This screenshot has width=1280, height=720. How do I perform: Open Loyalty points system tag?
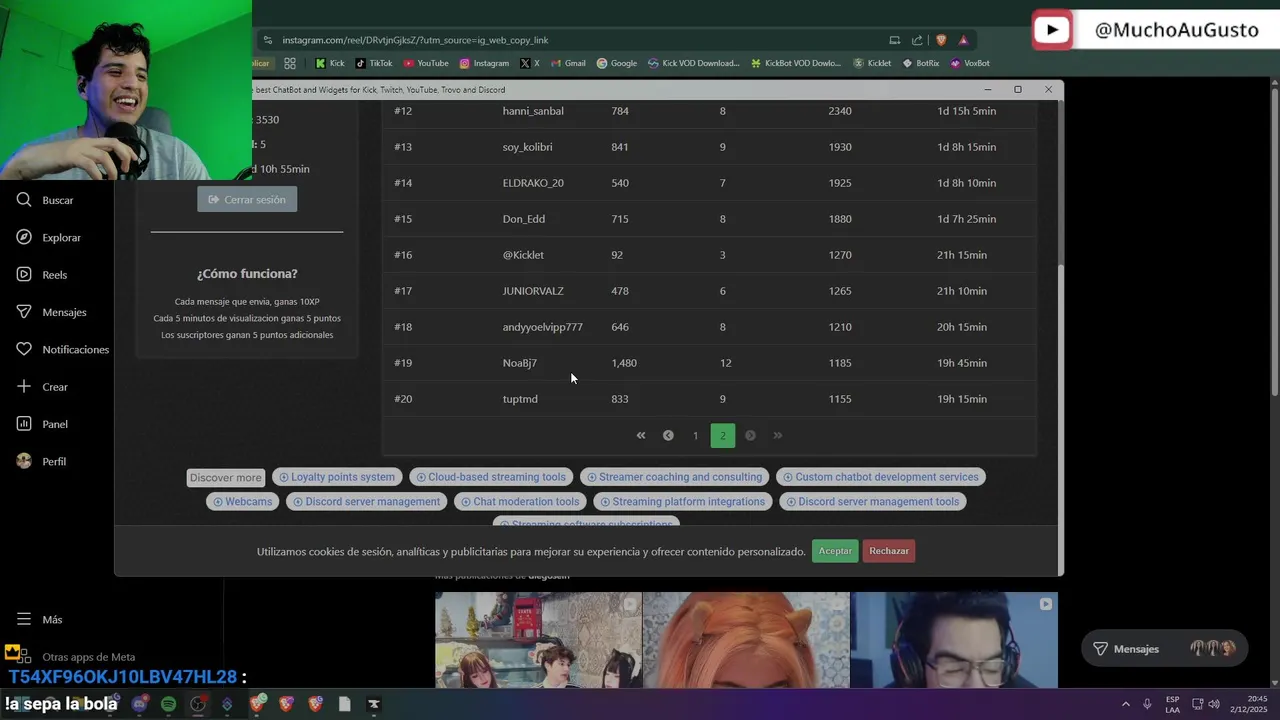click(x=337, y=477)
